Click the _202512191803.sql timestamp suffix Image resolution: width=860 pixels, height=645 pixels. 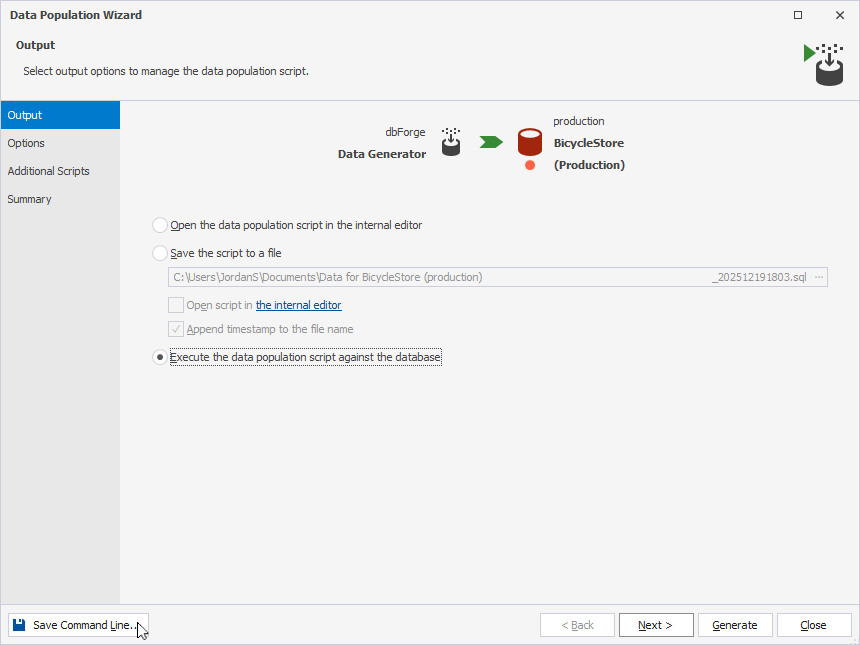click(759, 277)
